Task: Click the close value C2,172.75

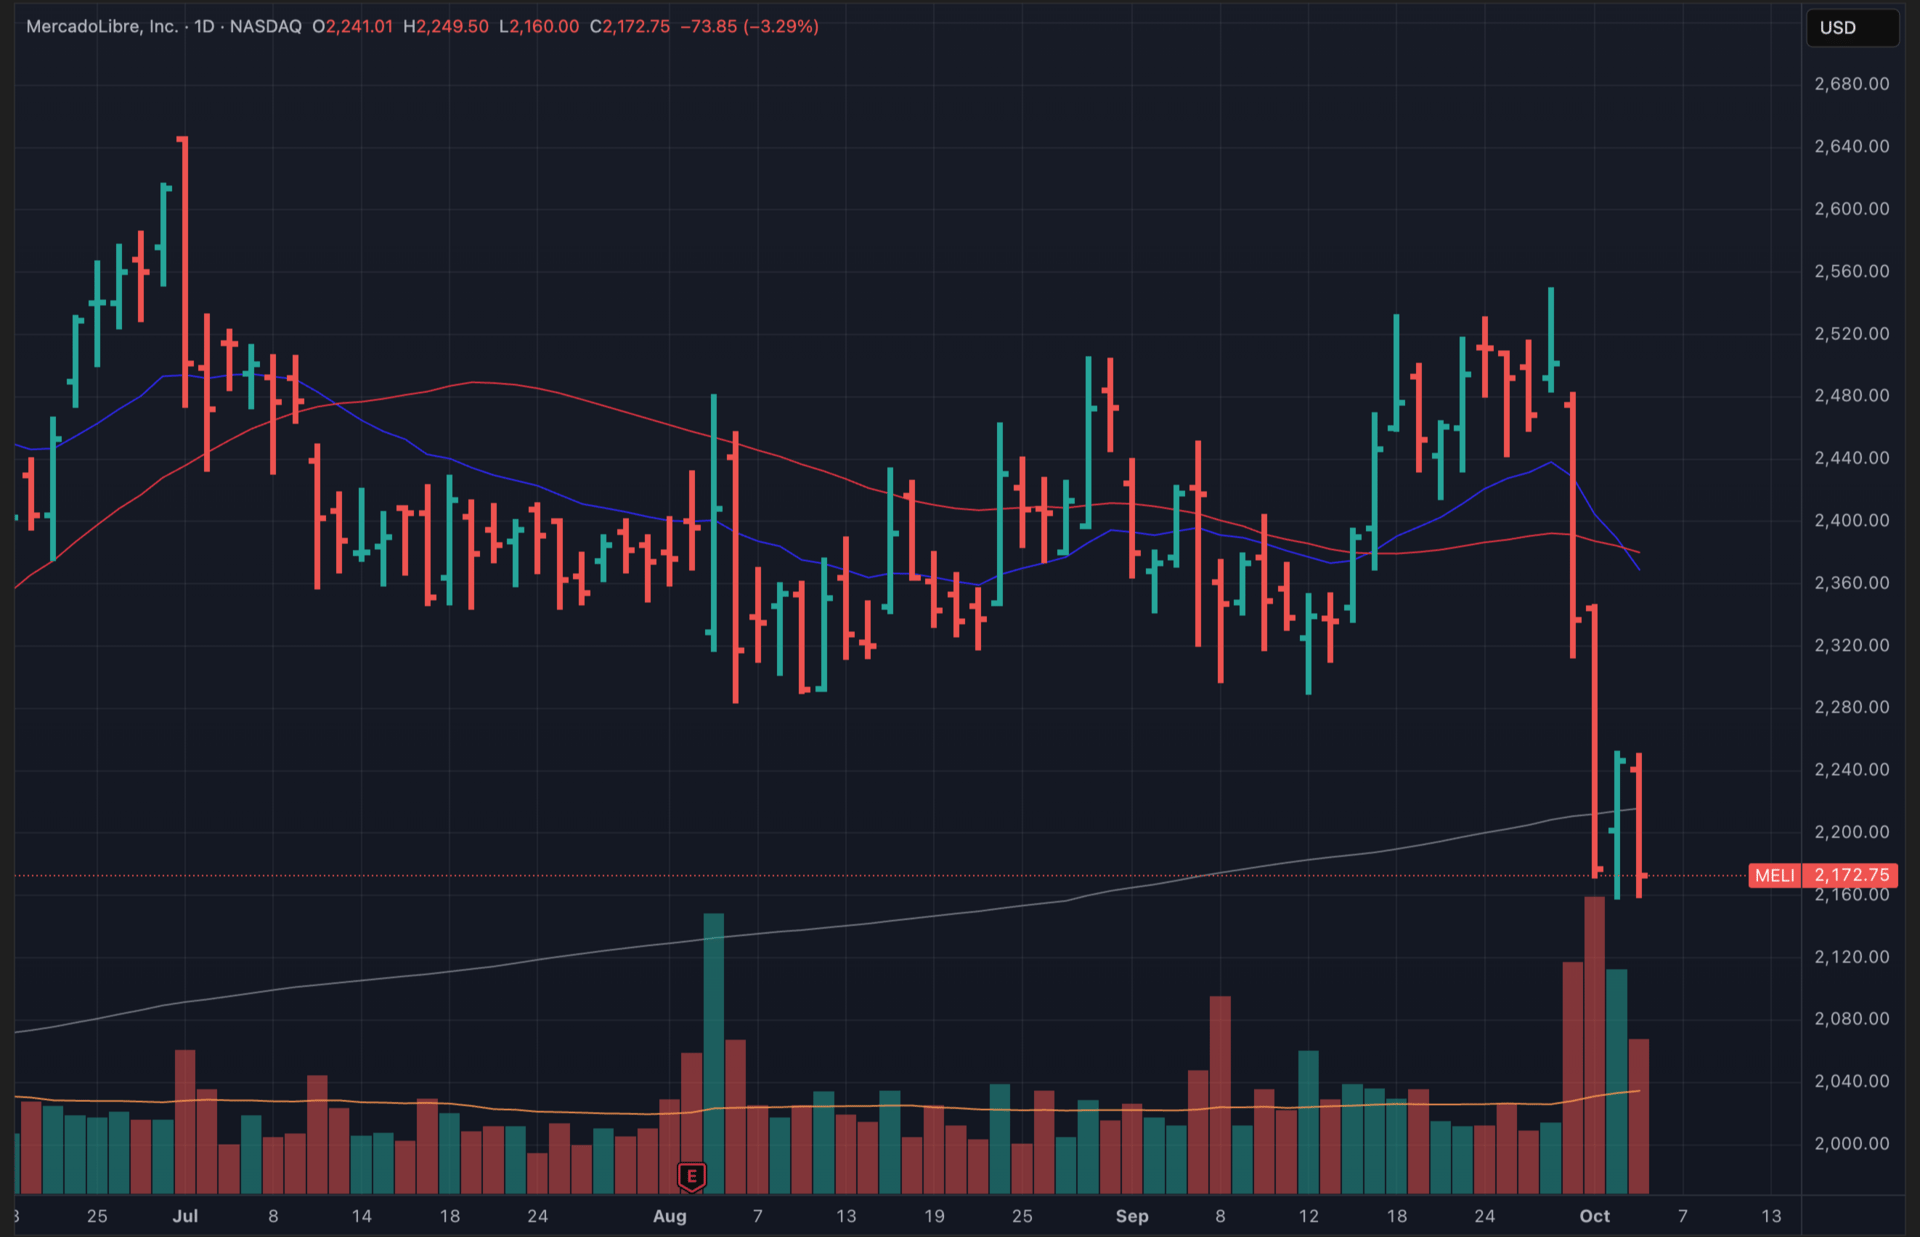Action: tap(629, 26)
